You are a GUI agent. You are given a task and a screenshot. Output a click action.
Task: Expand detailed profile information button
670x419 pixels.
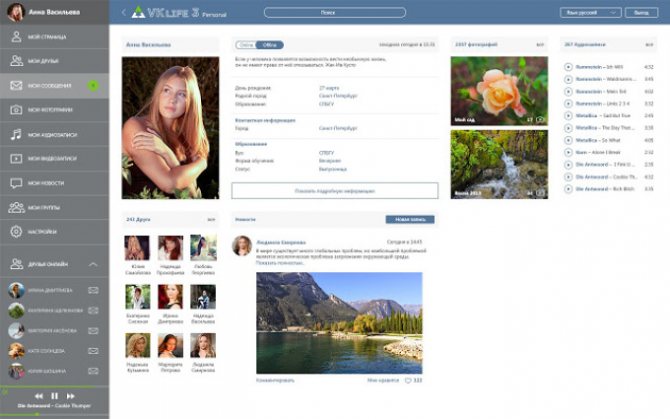click(x=335, y=191)
